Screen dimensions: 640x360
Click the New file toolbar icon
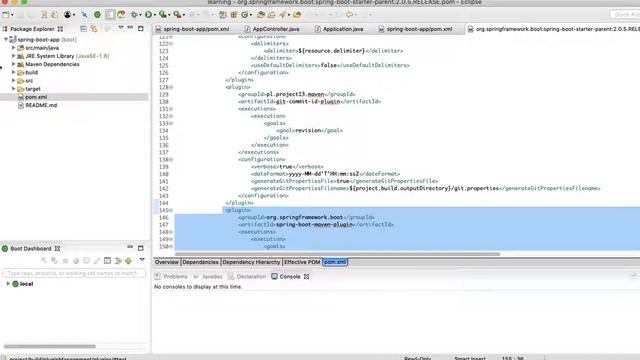[x=6, y=15]
